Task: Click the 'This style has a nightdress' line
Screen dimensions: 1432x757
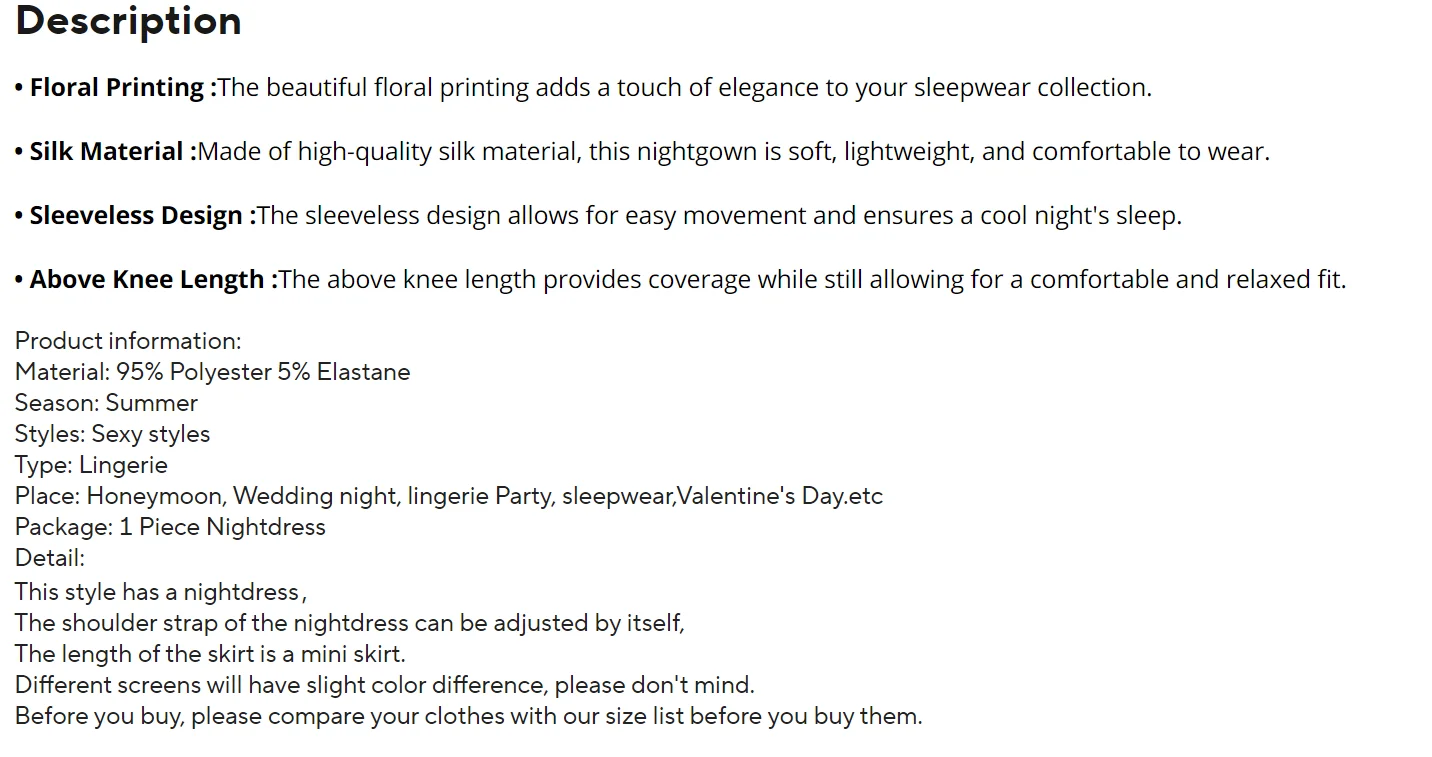Action: click(x=160, y=592)
